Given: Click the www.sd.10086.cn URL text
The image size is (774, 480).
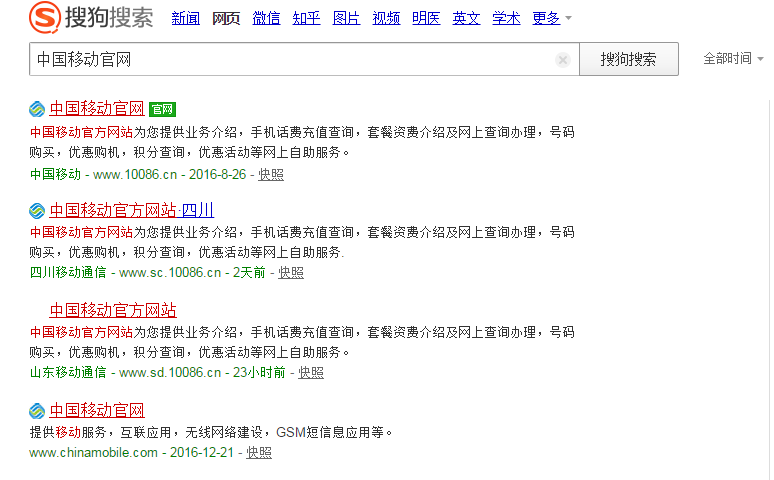Looking at the screenshot, I should (170, 372).
